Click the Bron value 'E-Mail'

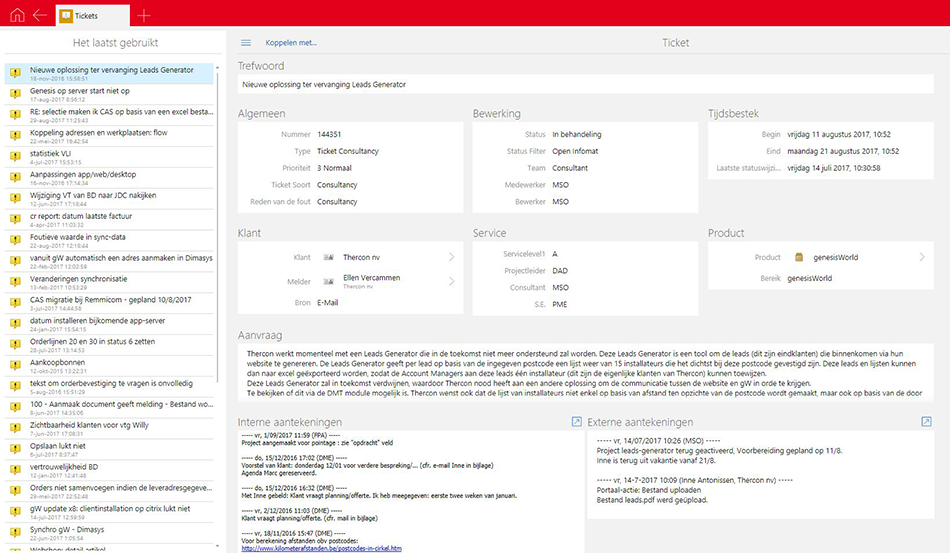point(328,303)
